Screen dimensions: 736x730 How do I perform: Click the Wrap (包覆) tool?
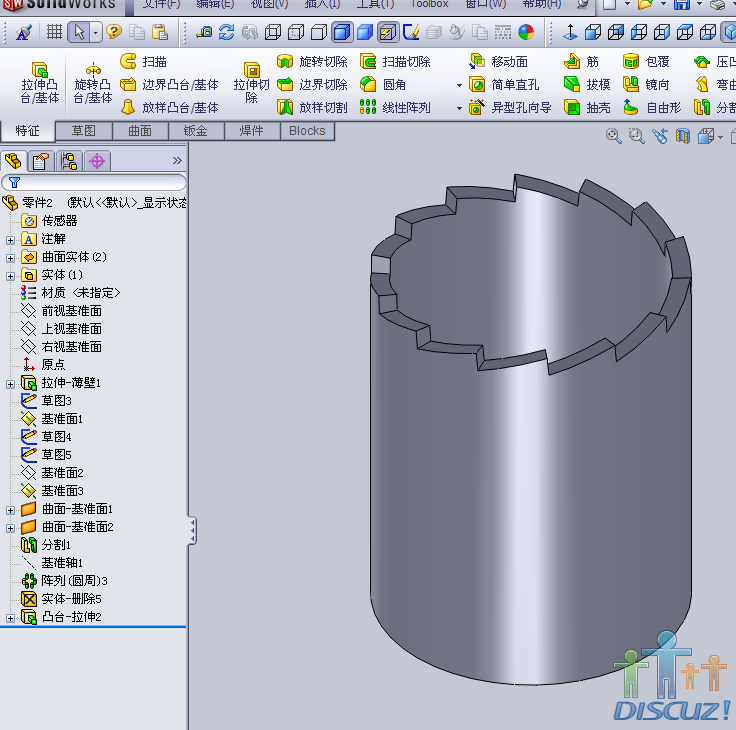pyautogui.click(x=646, y=61)
